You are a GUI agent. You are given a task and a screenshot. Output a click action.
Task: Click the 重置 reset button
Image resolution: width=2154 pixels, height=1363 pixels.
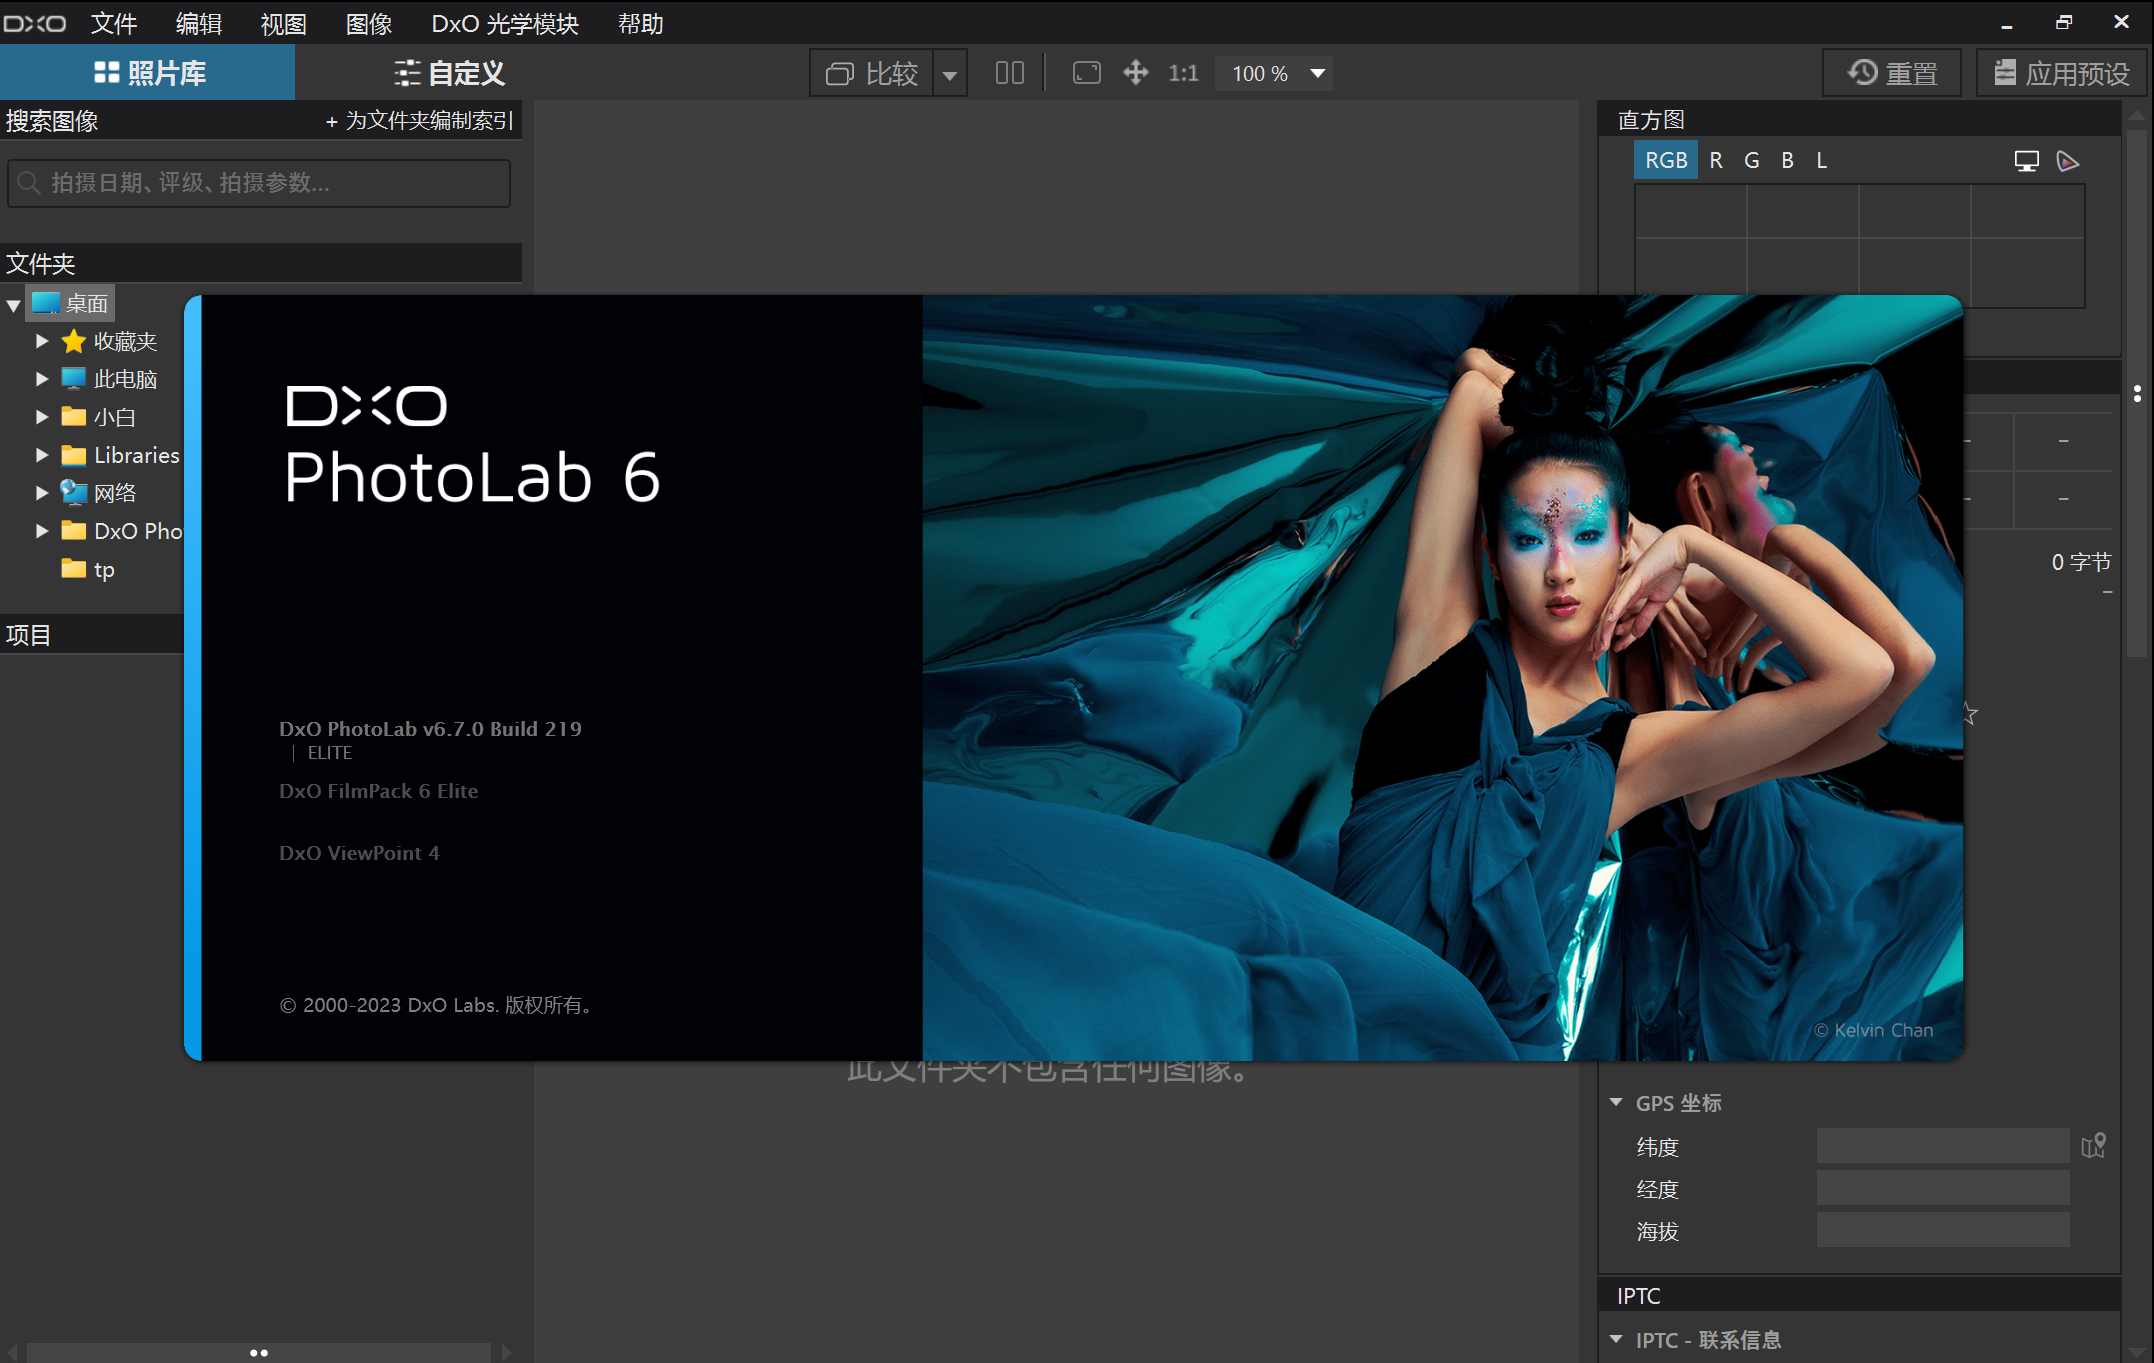1892,73
